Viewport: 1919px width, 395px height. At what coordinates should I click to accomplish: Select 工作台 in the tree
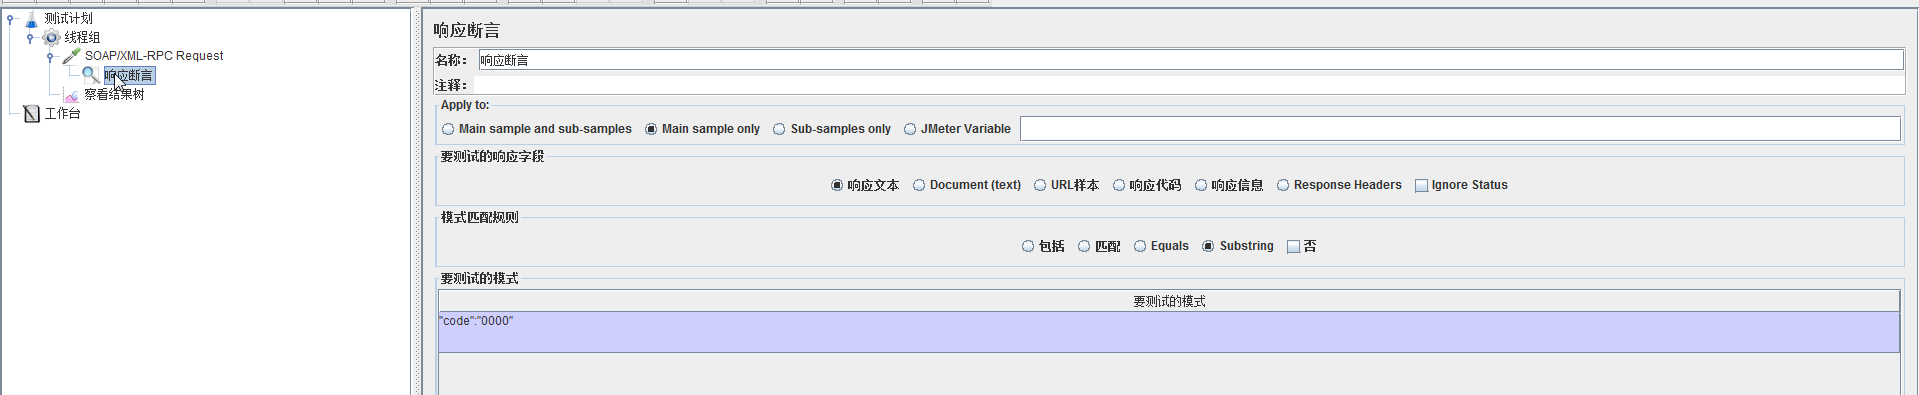tap(62, 114)
